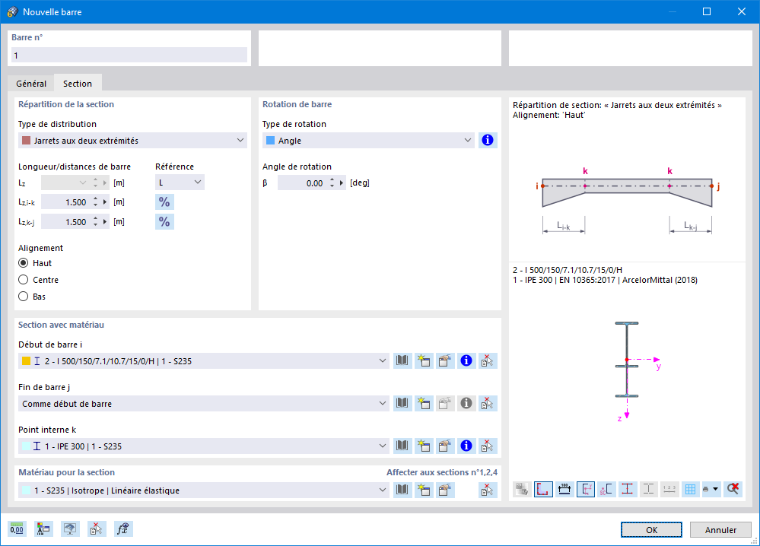Pick material graphically in Matériau pour la section
760x546 pixels.
(x=488, y=490)
